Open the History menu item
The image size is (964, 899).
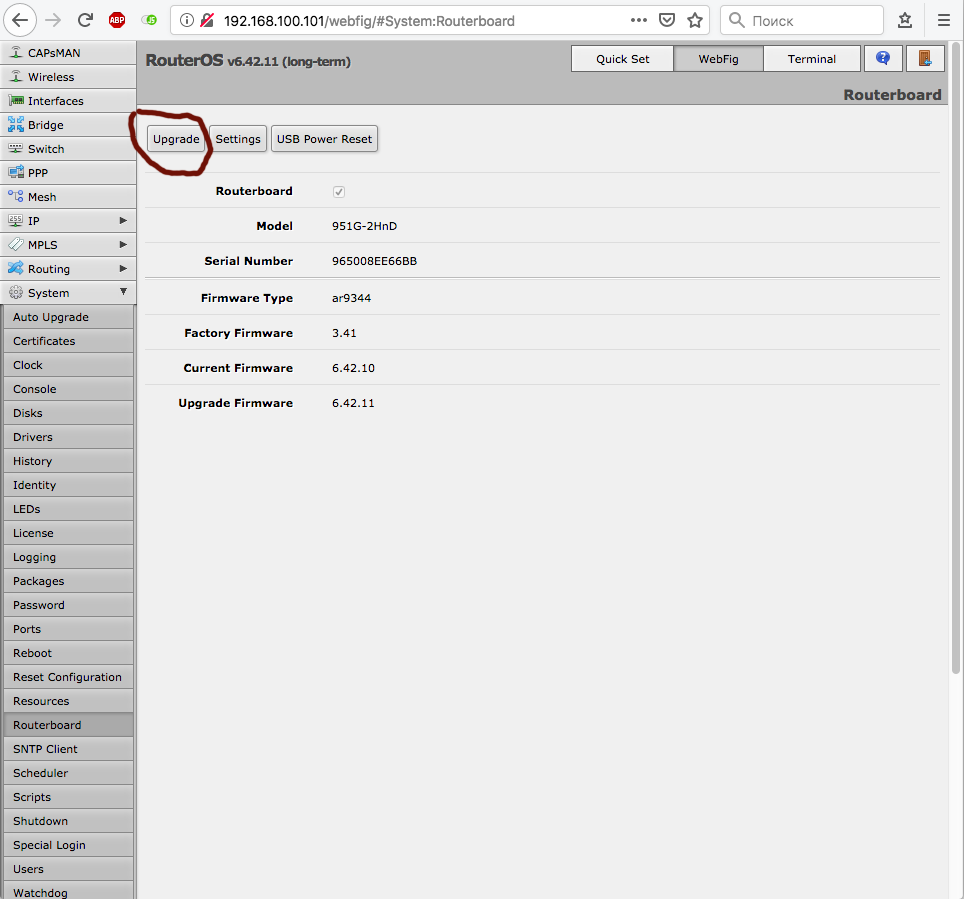[x=68, y=461]
